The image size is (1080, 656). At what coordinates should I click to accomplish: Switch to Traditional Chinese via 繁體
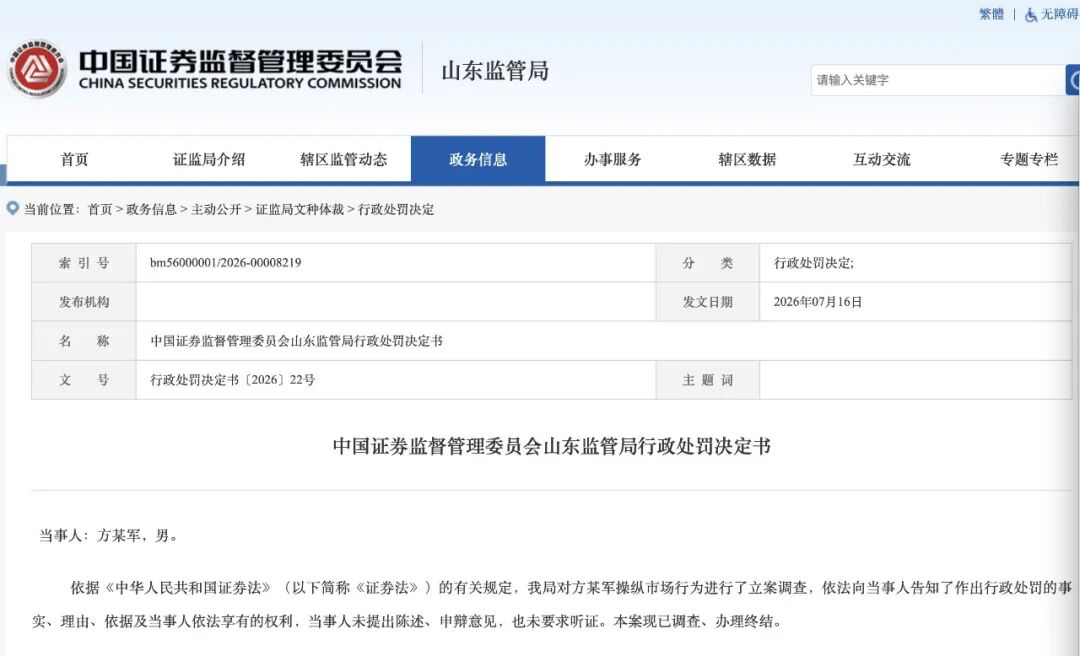[x=992, y=14]
